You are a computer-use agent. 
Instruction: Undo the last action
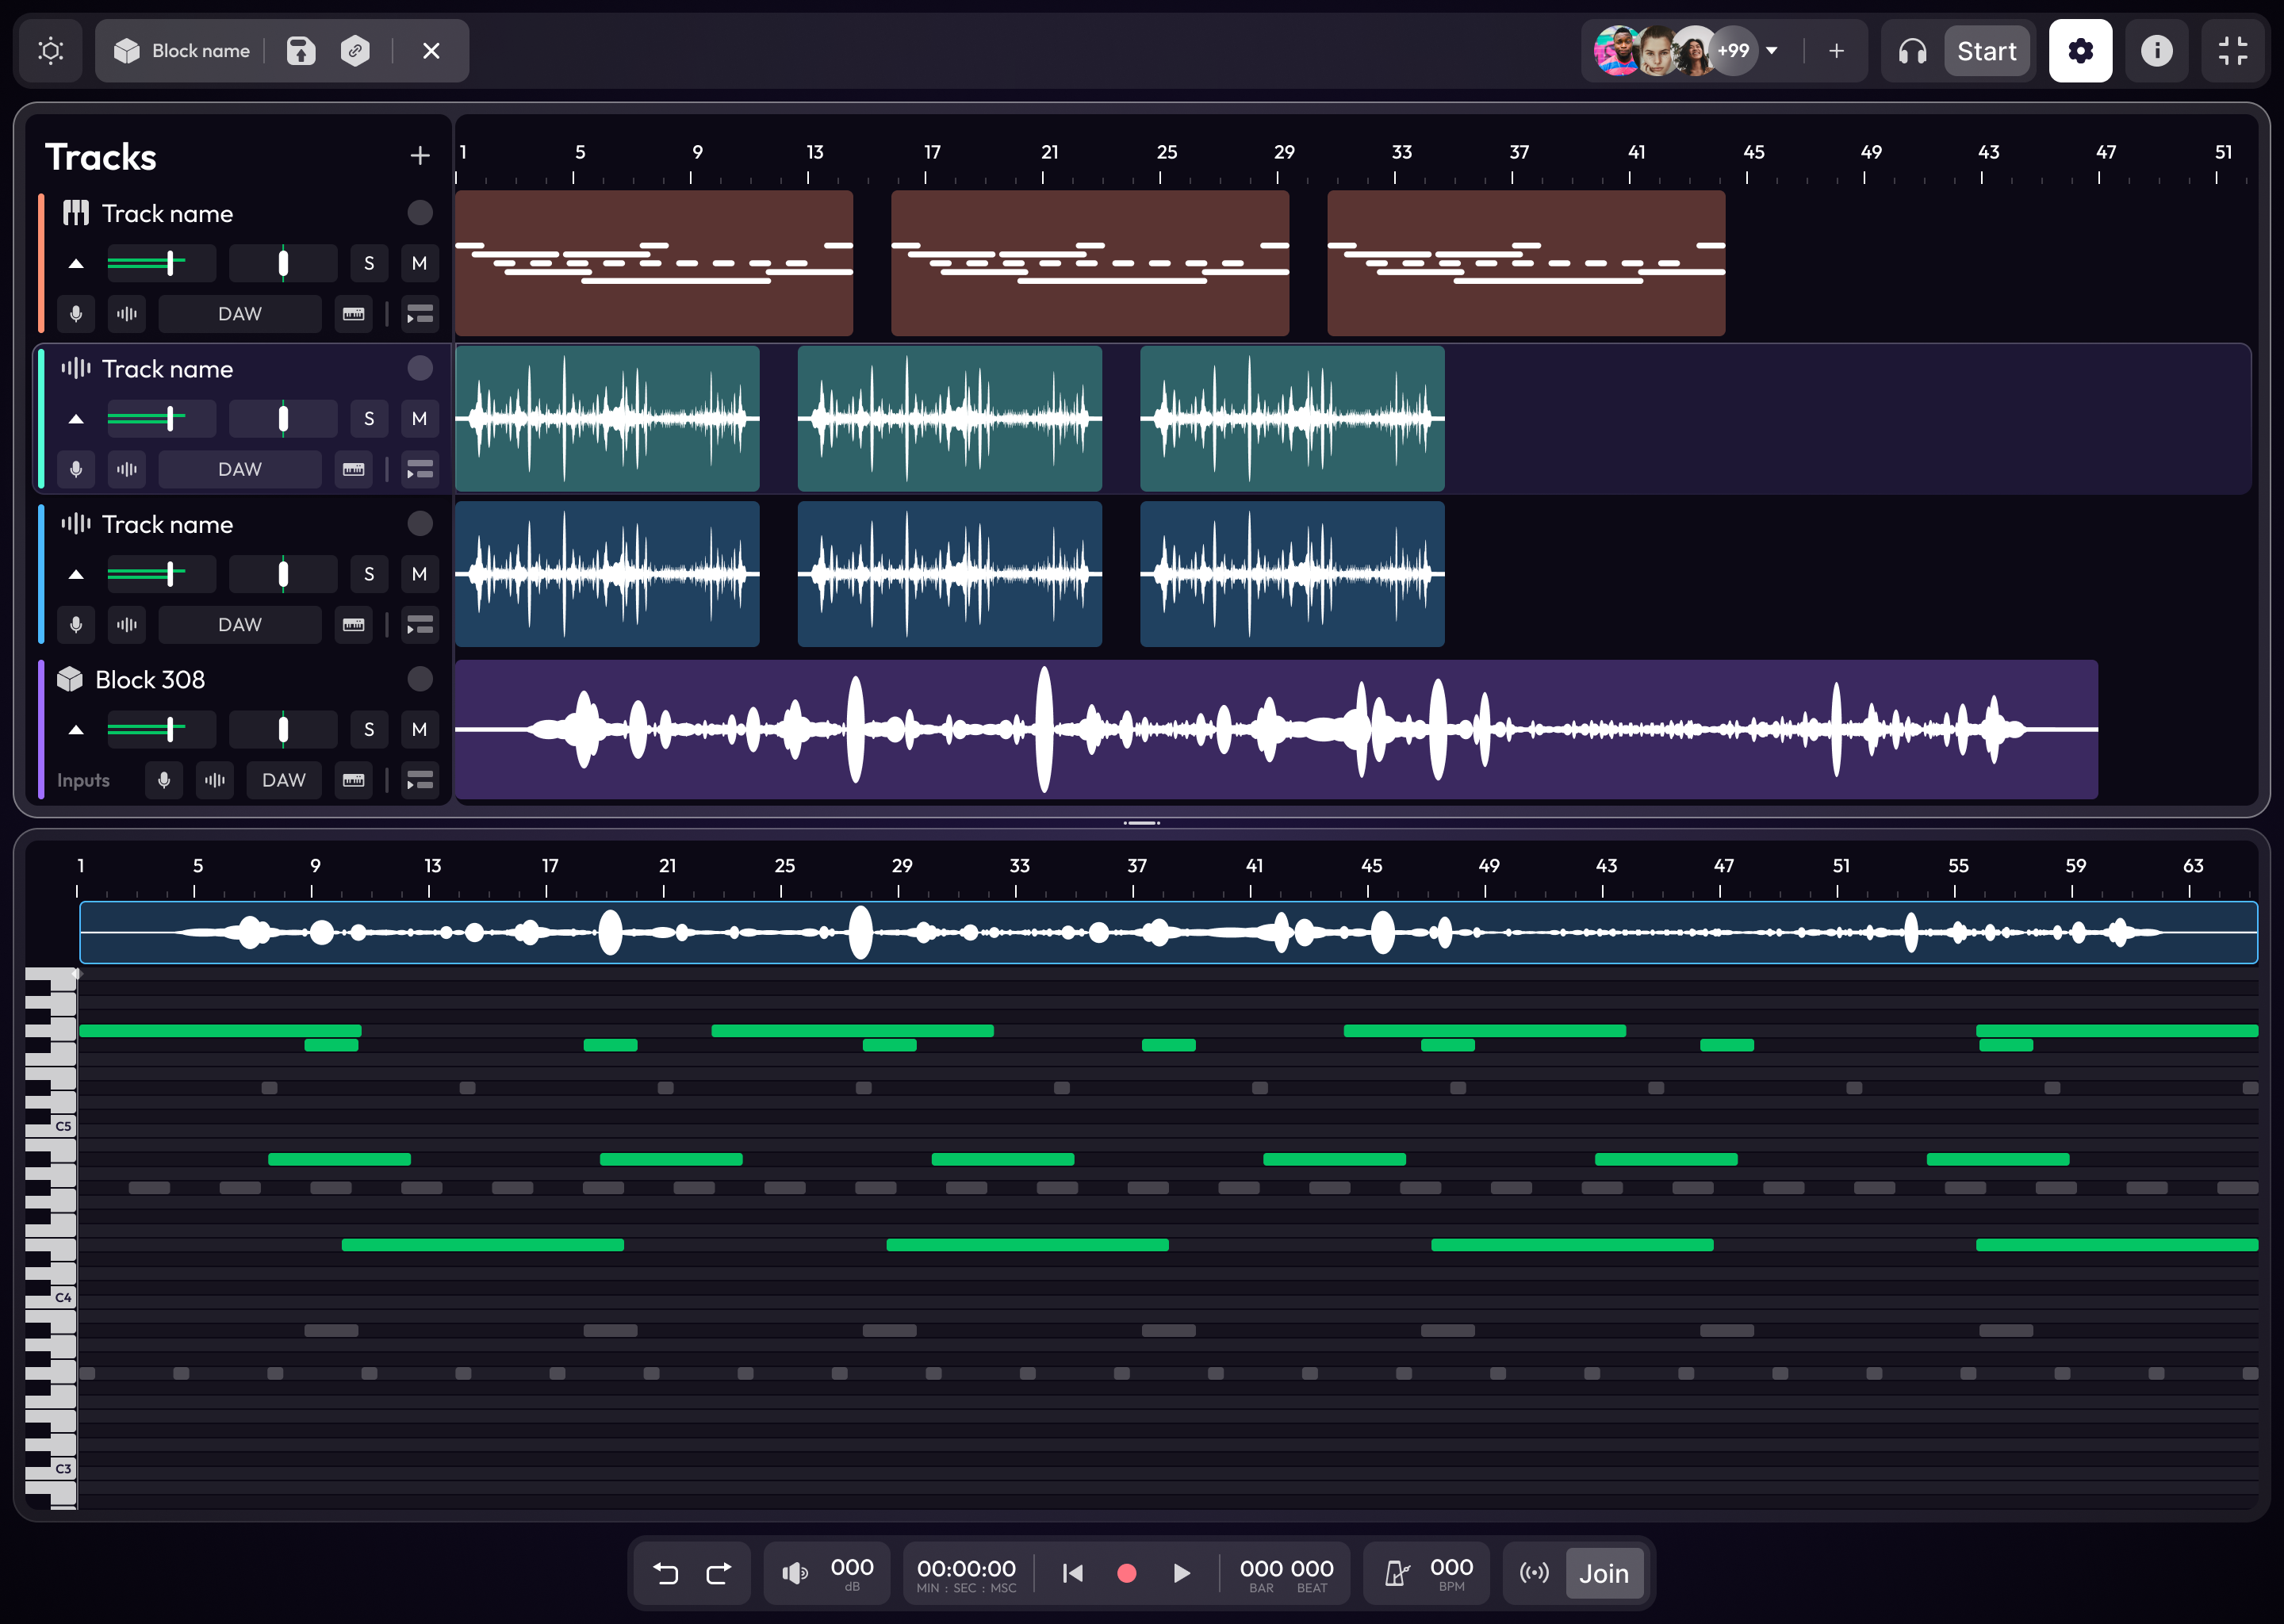click(x=665, y=1573)
